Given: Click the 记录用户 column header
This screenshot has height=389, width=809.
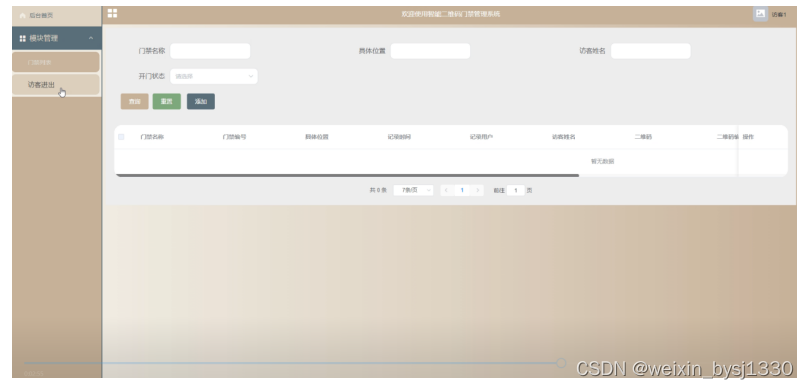Looking at the screenshot, I should tap(481, 137).
